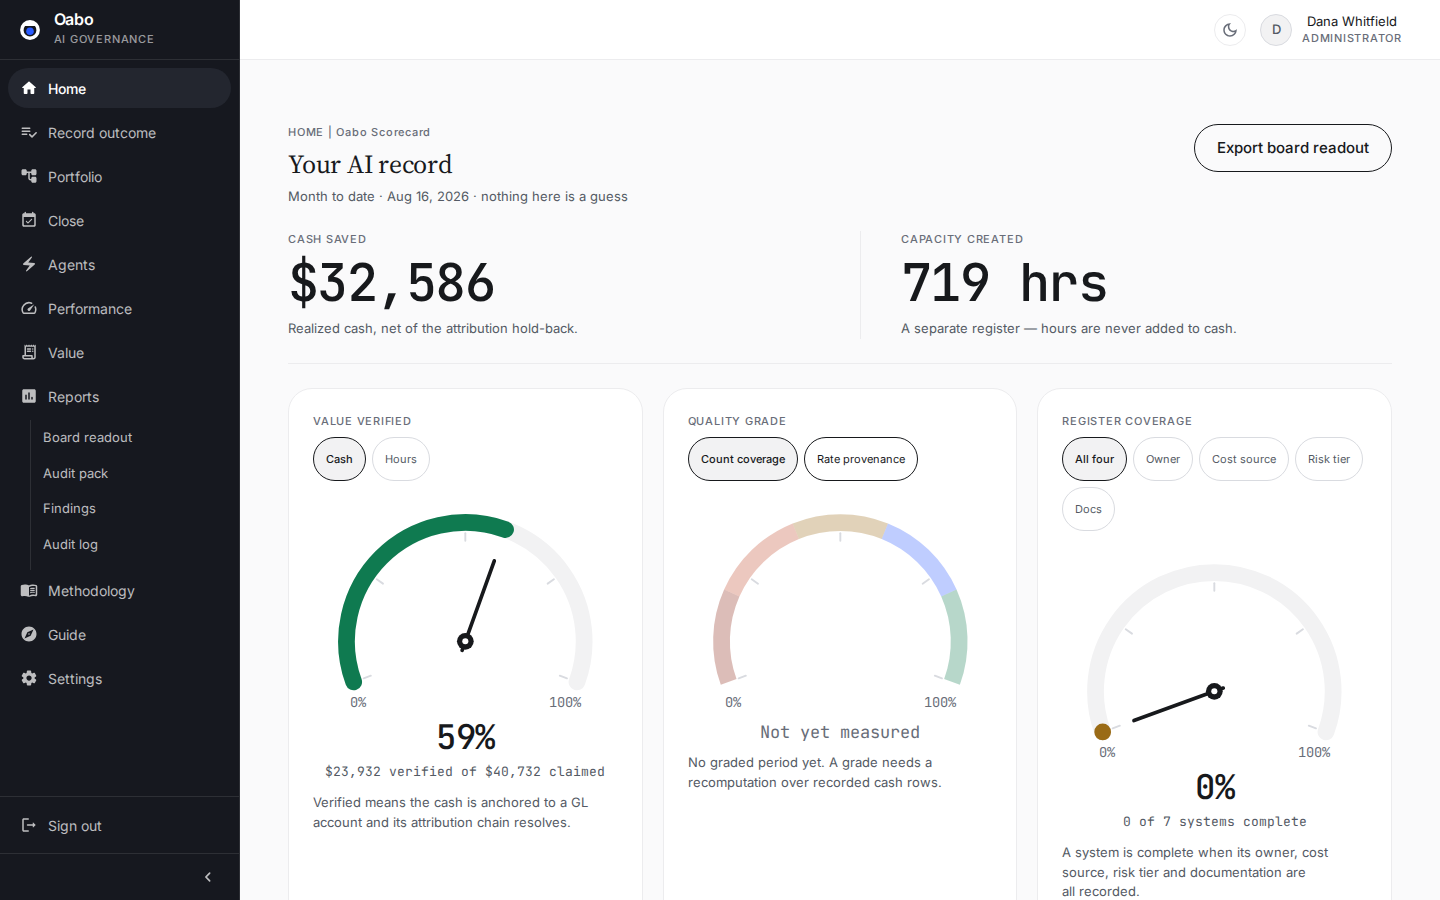The image size is (1440, 900).
Task: Open the Agents page
Action: (x=119, y=264)
